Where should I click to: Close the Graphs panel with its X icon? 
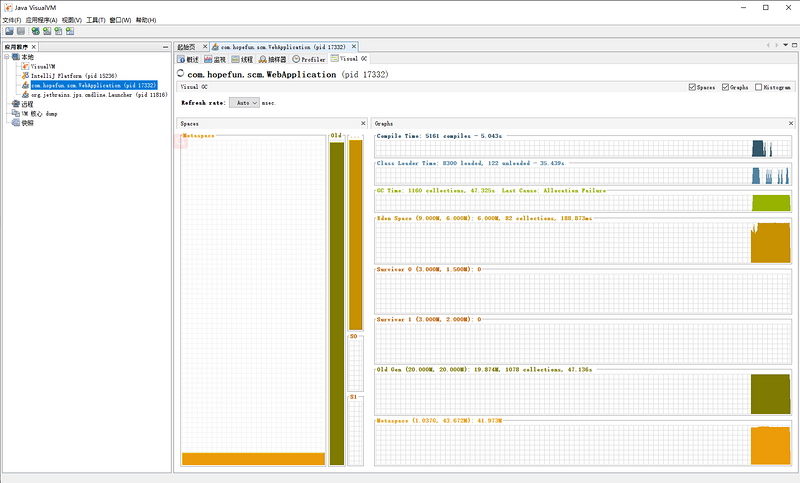click(790, 123)
